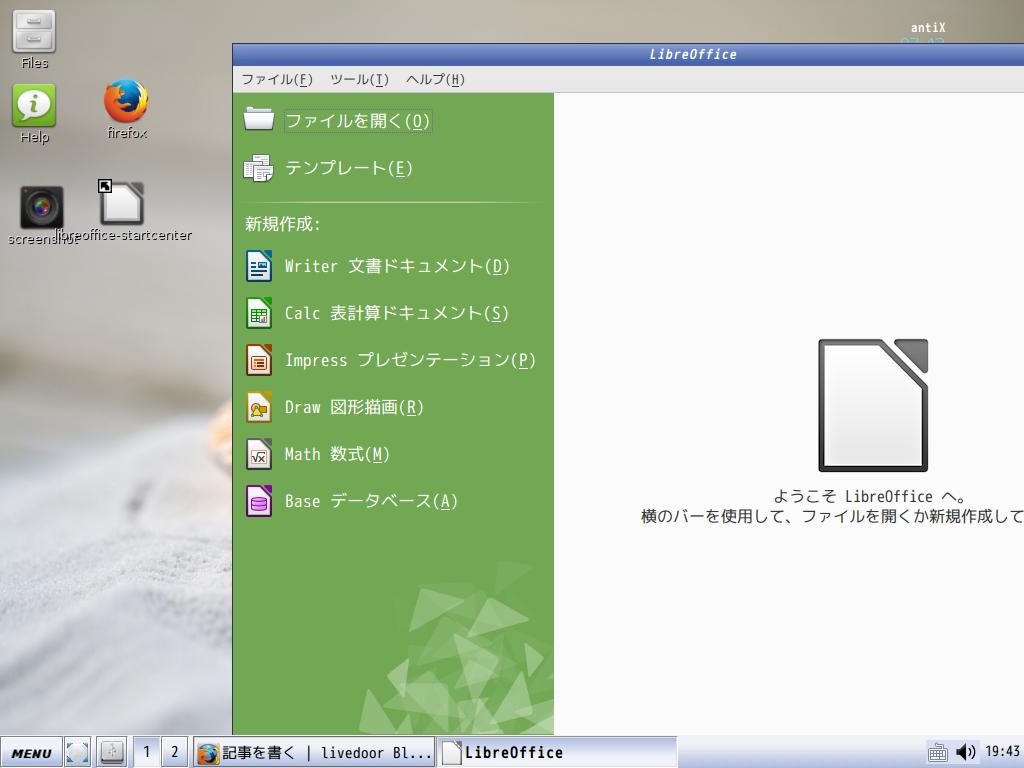This screenshot has height=768, width=1024.
Task: Create a Writer 文書ドキュメント
Action: (x=397, y=266)
